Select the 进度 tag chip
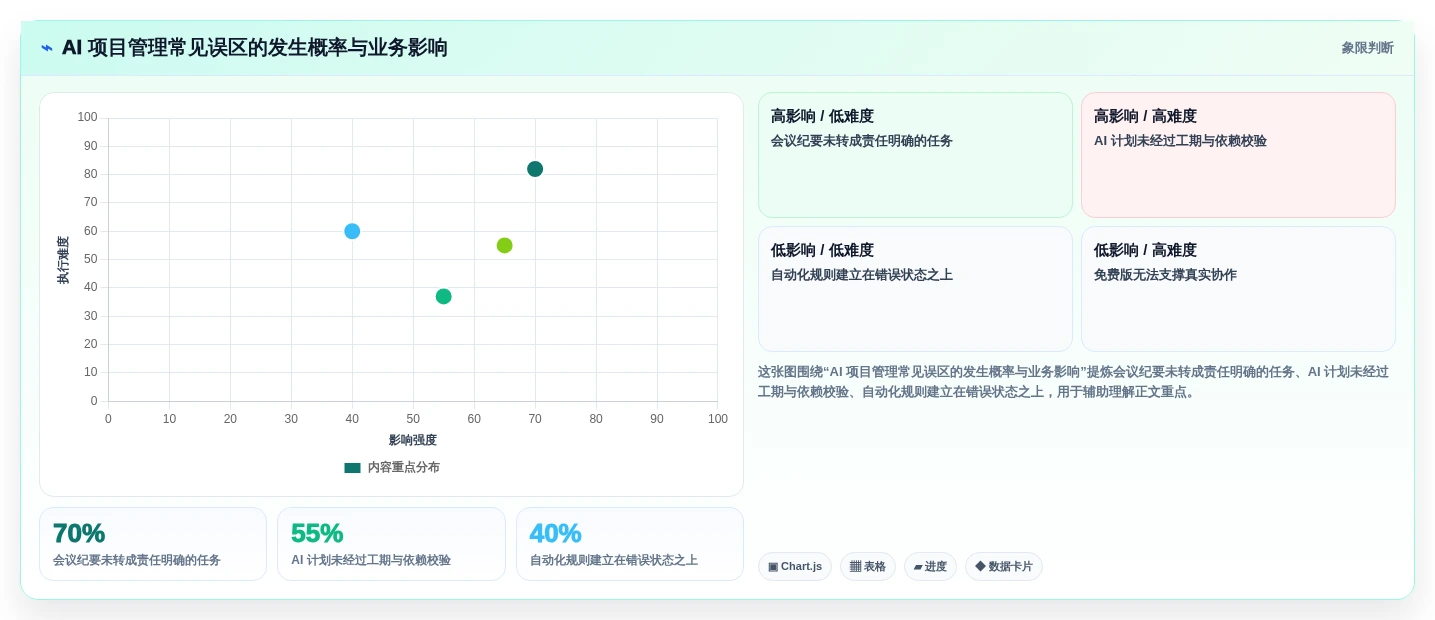 [930, 567]
